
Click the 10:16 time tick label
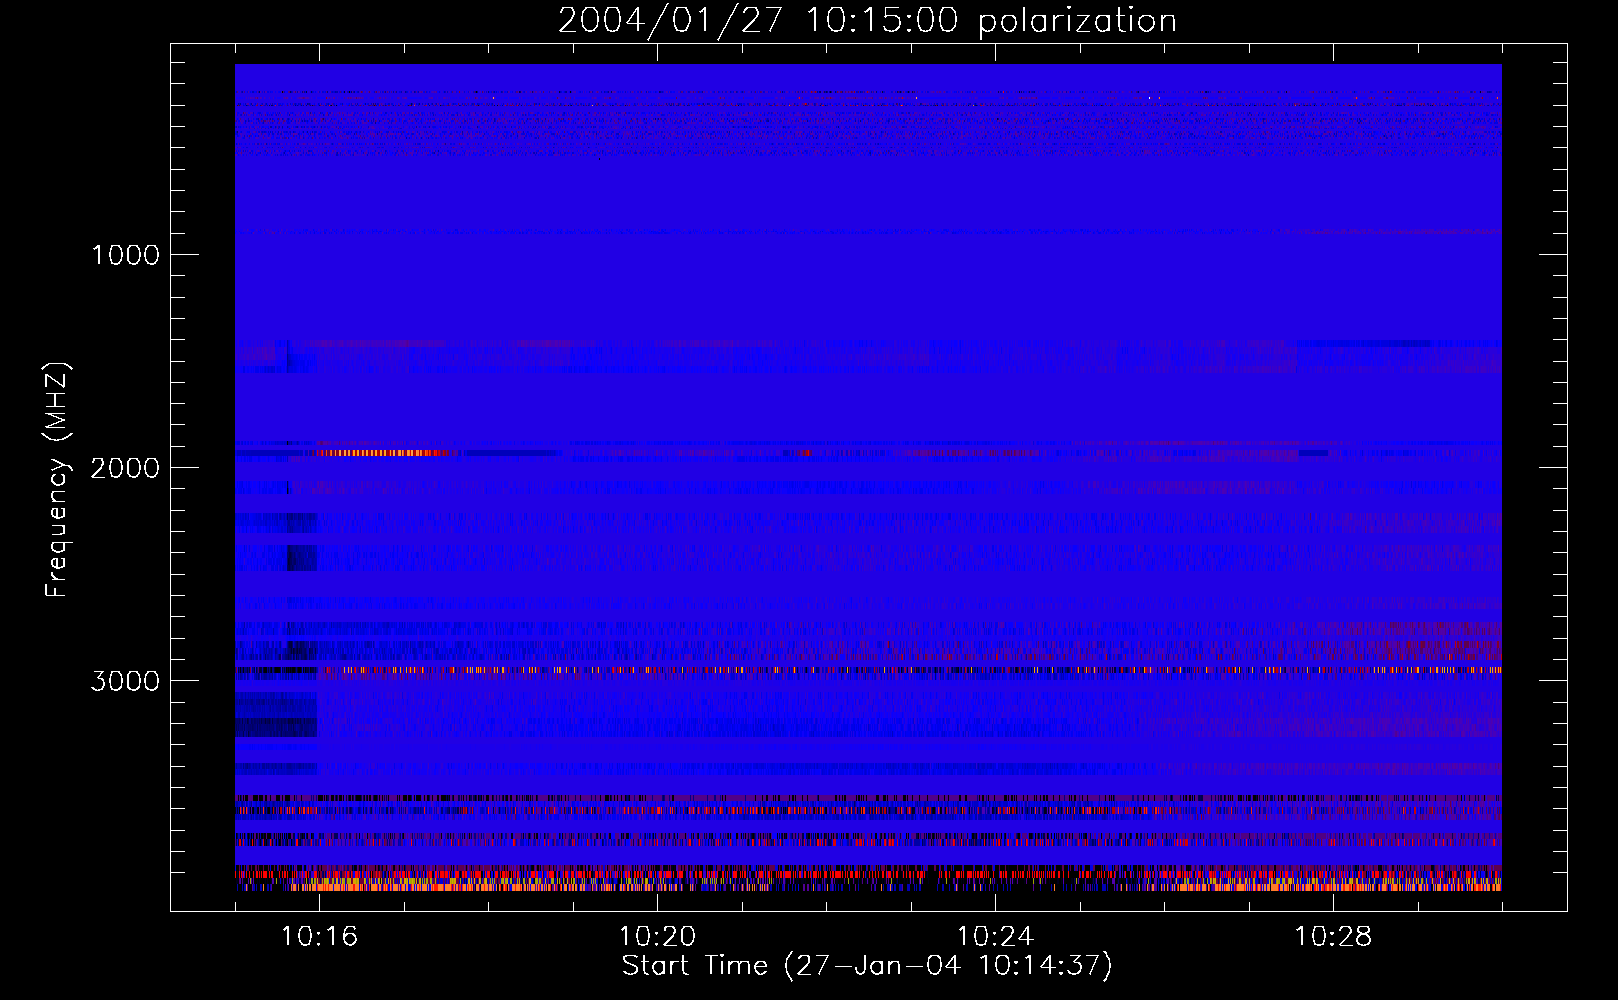coord(319,937)
